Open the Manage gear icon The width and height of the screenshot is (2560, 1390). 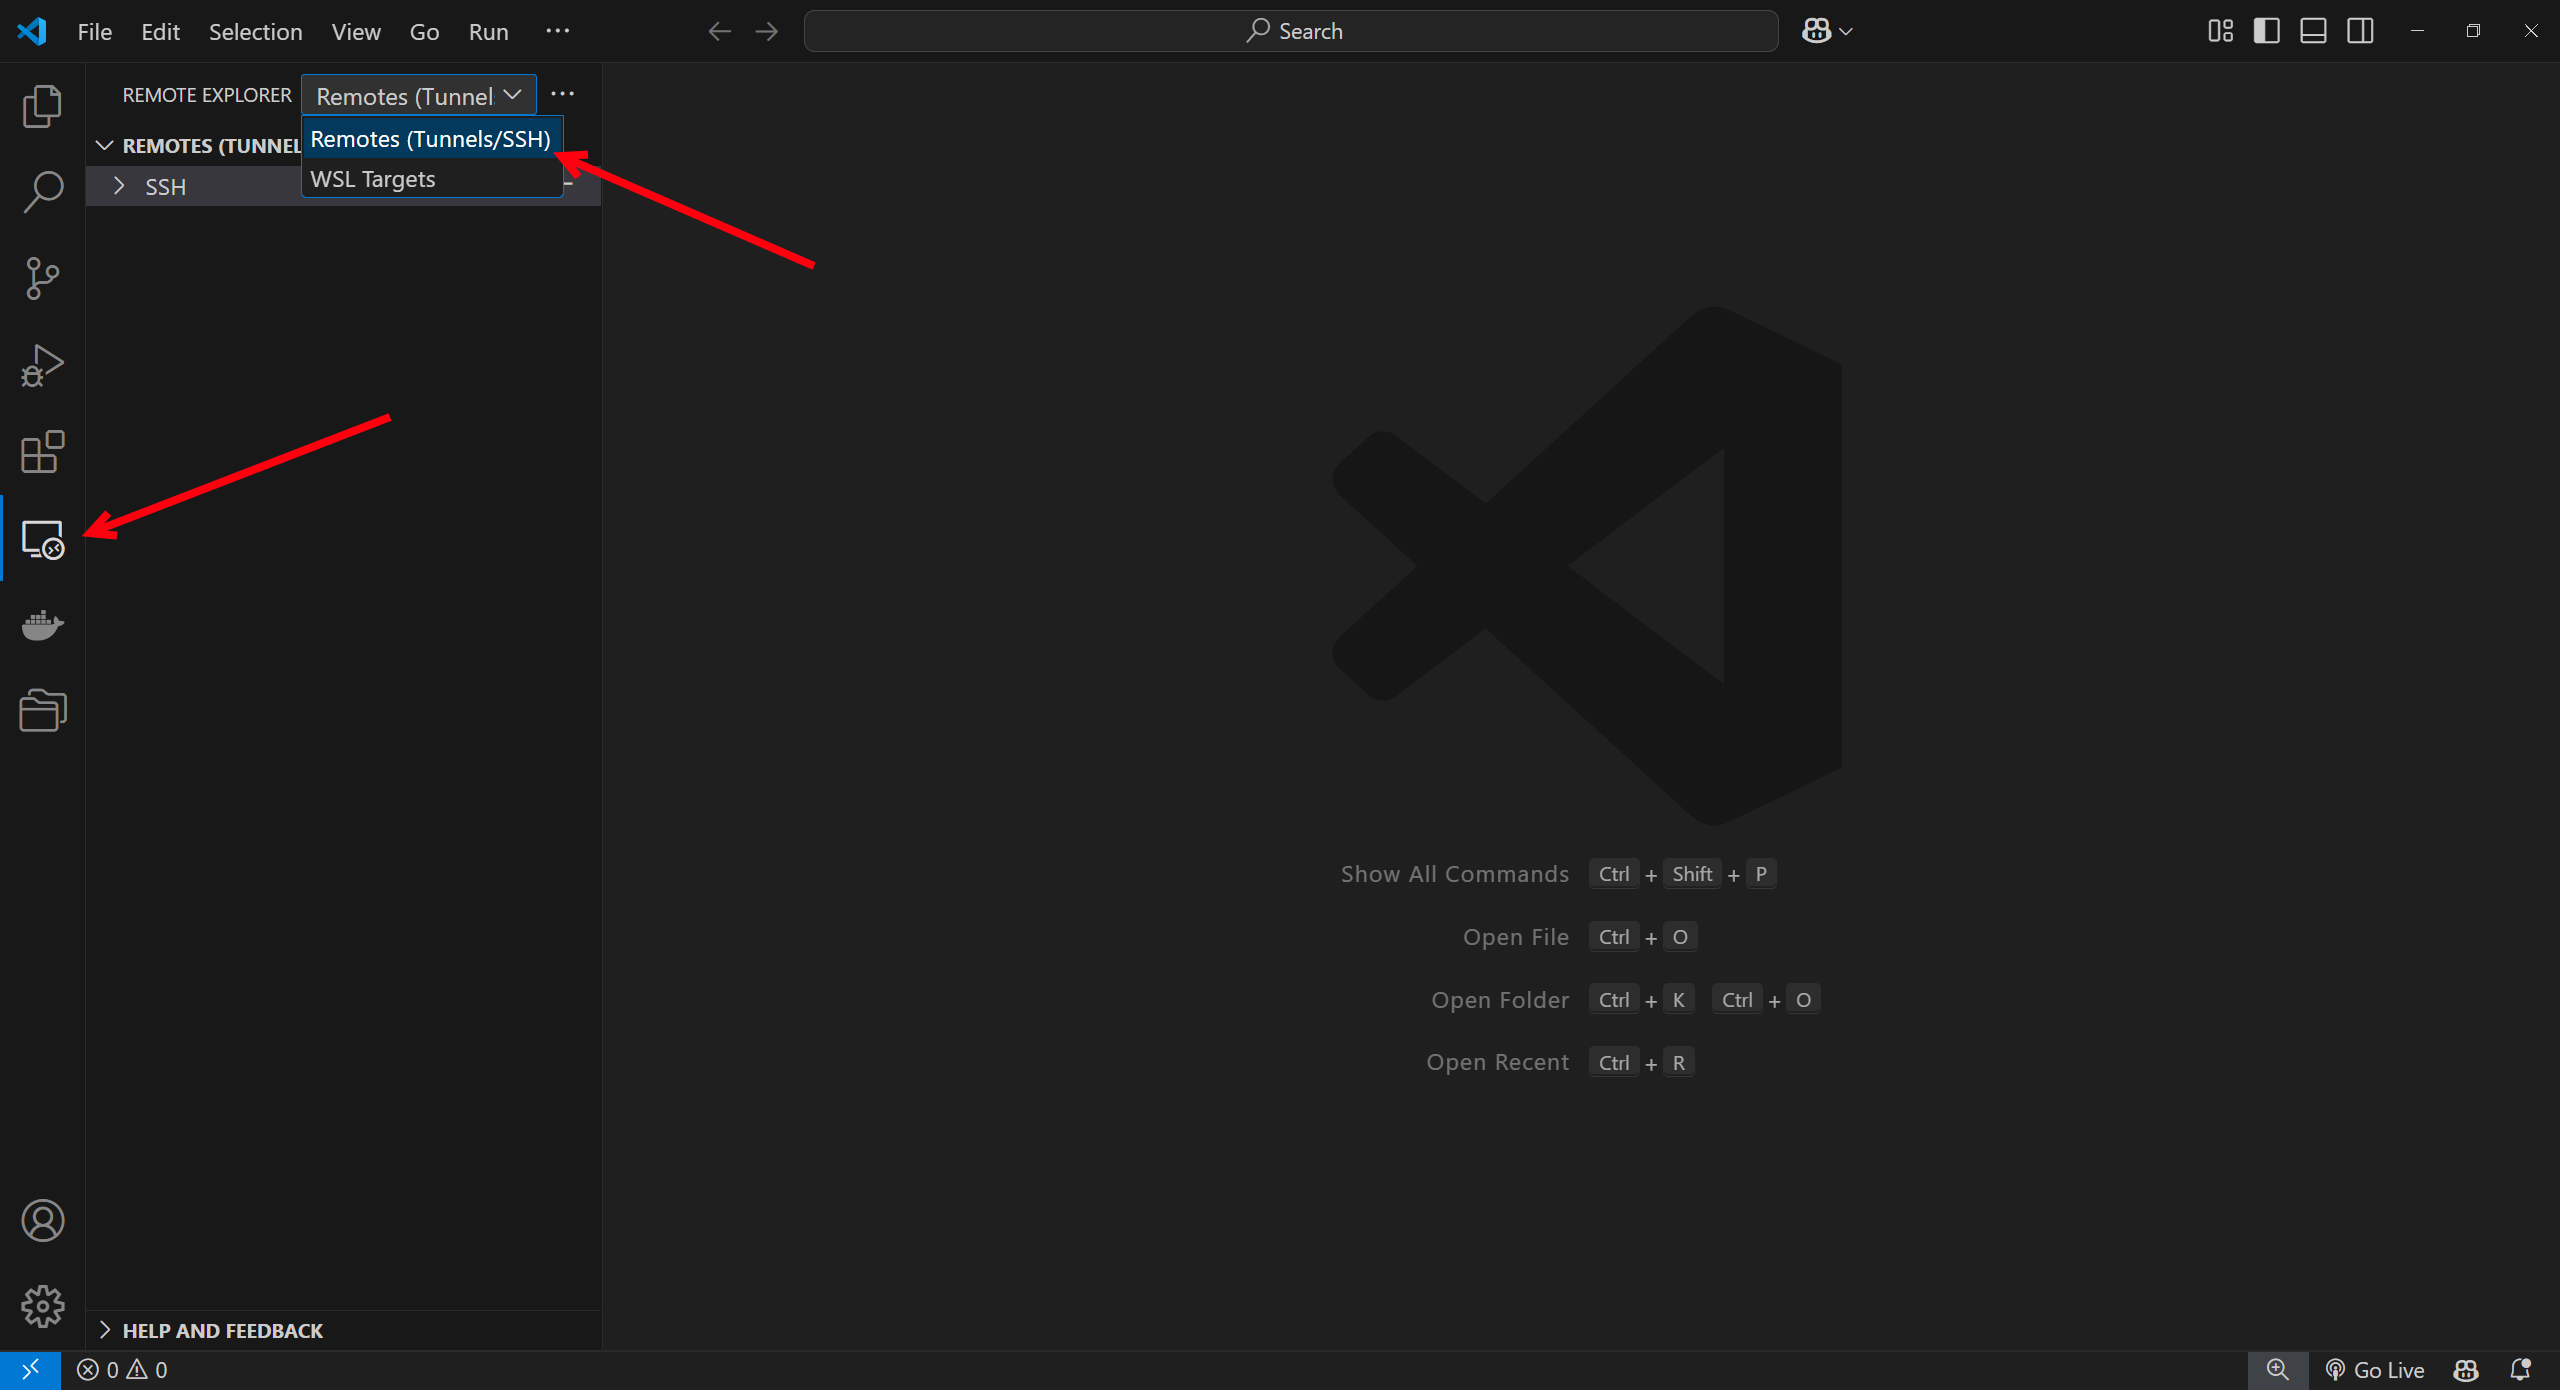pos(42,1307)
